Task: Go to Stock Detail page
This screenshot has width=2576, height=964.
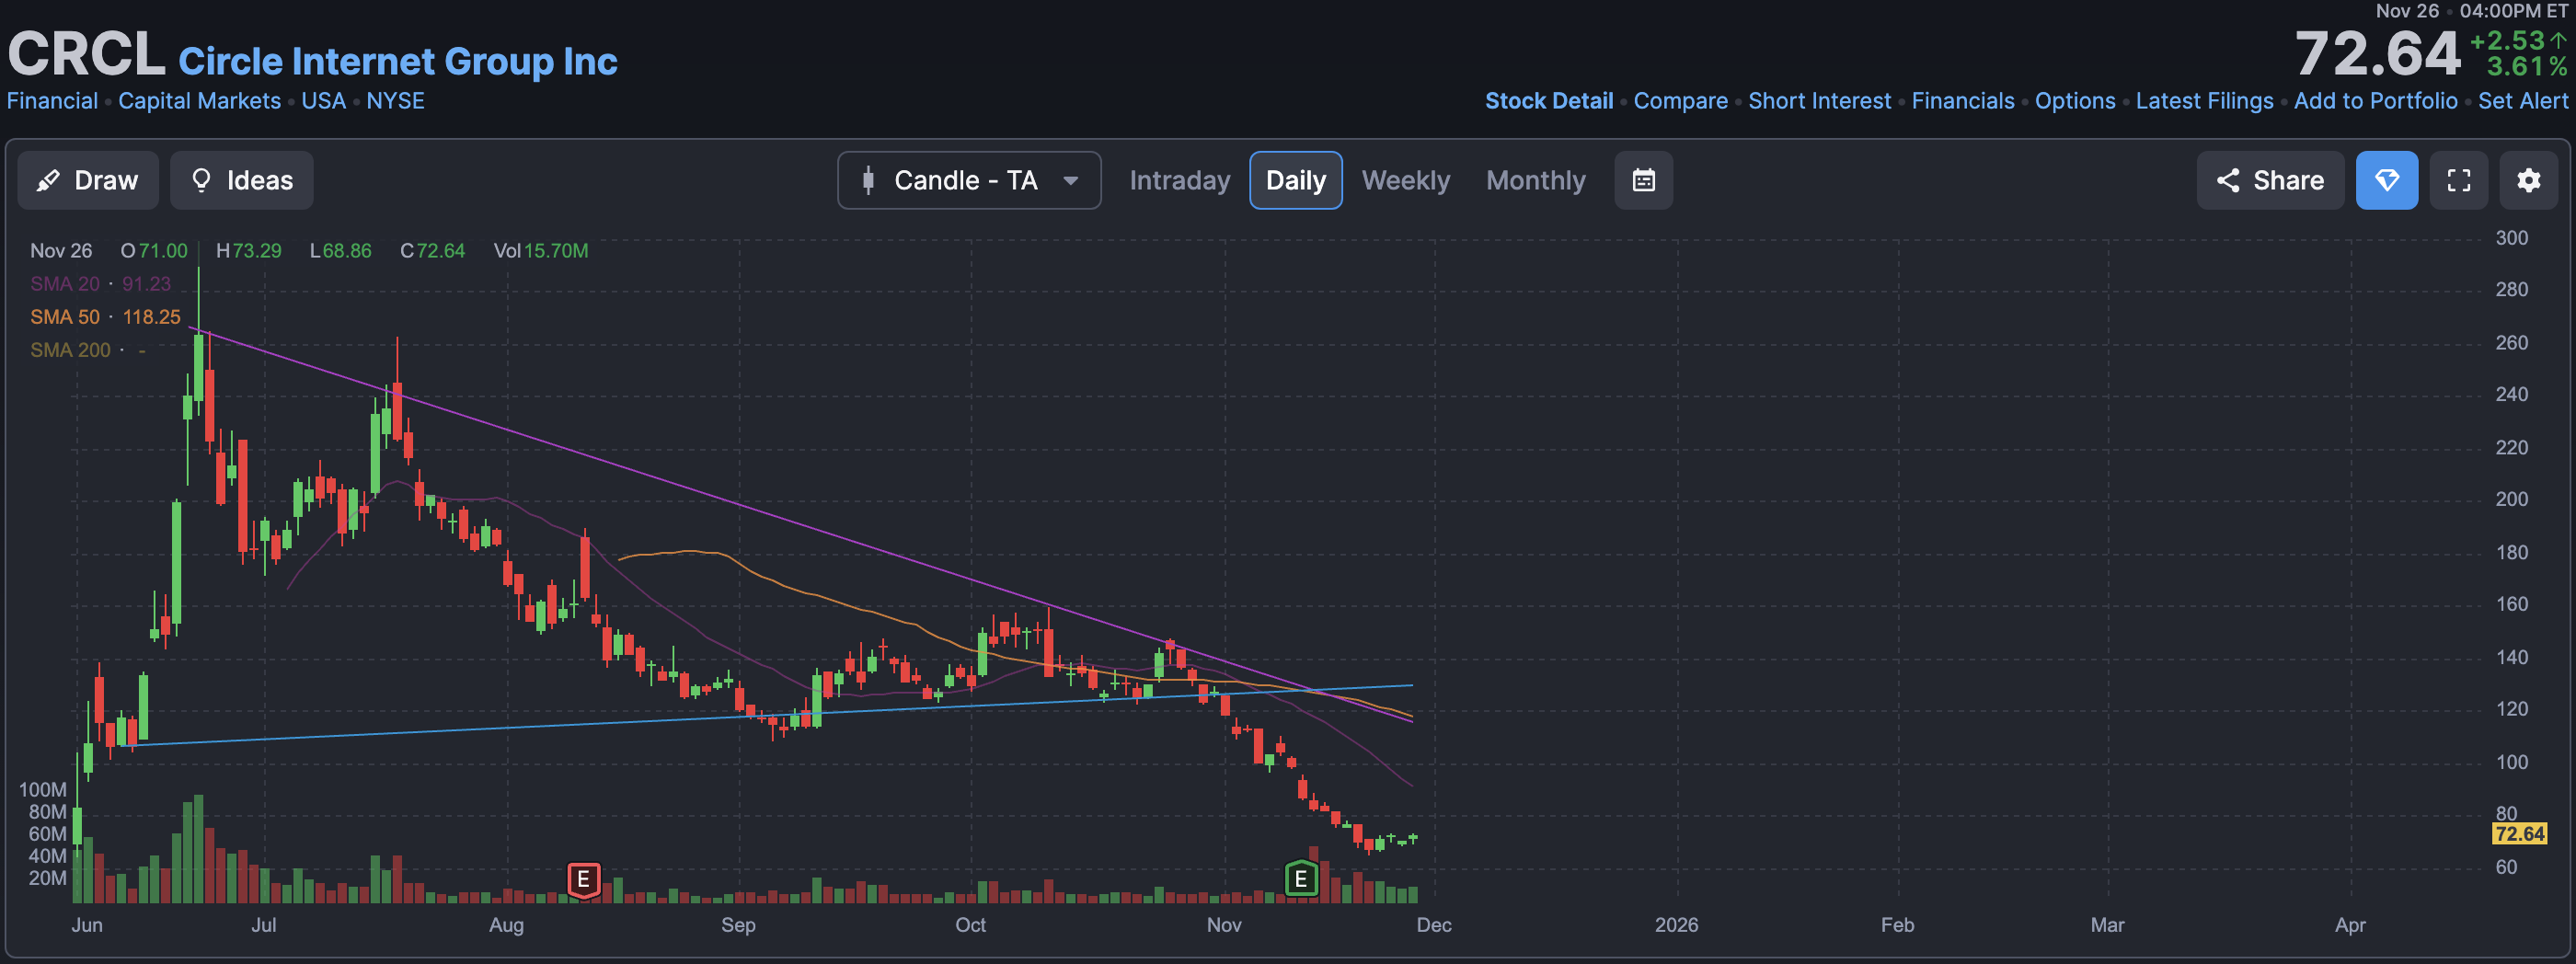Action: point(1549,101)
